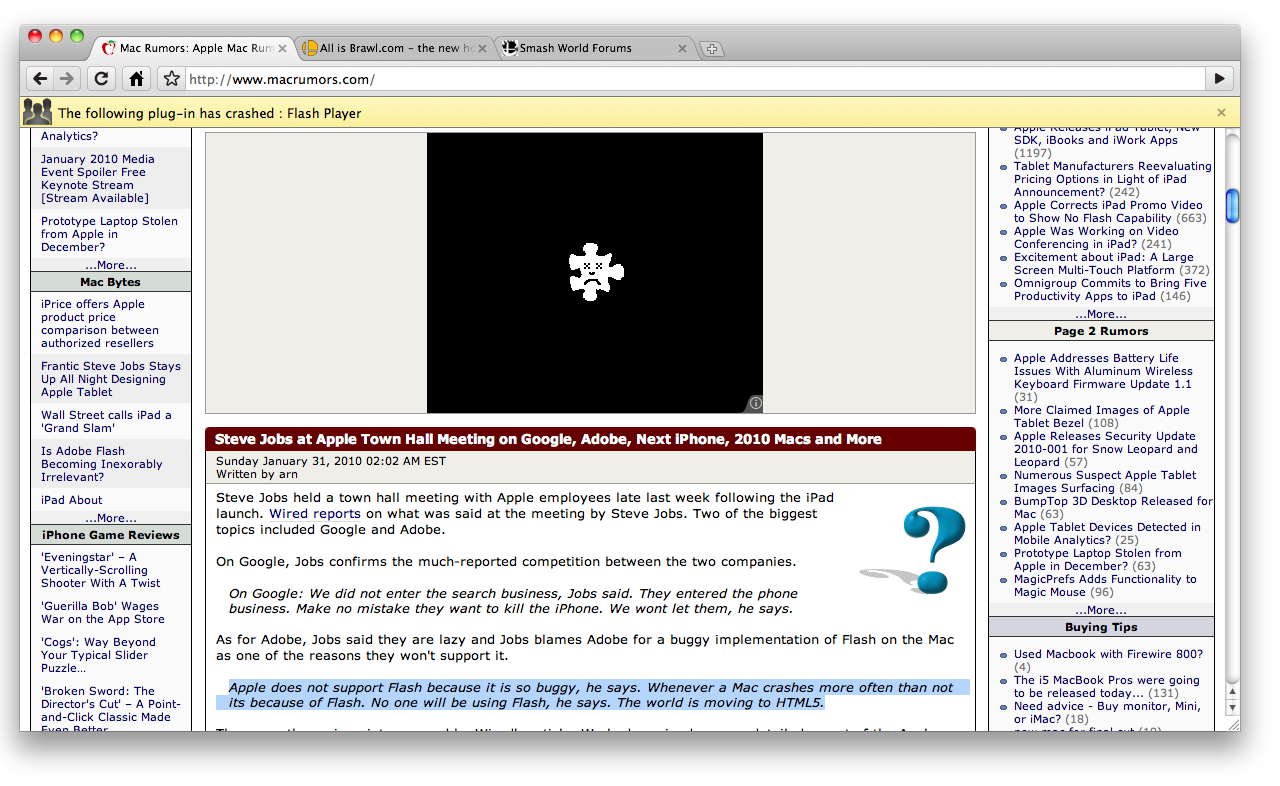This screenshot has height=786, width=1280.
Task: Click the Mac Bytes section header
Action: coord(110,282)
